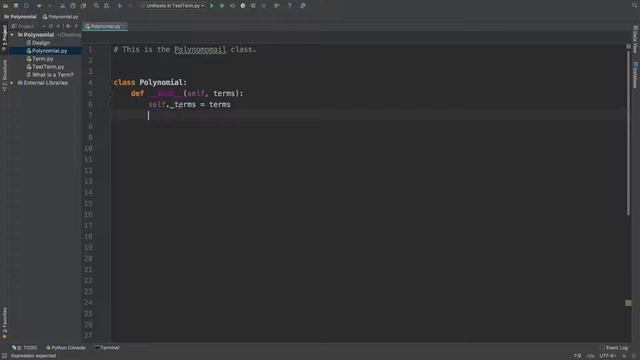Run Unittests with green play icon

[211, 6]
